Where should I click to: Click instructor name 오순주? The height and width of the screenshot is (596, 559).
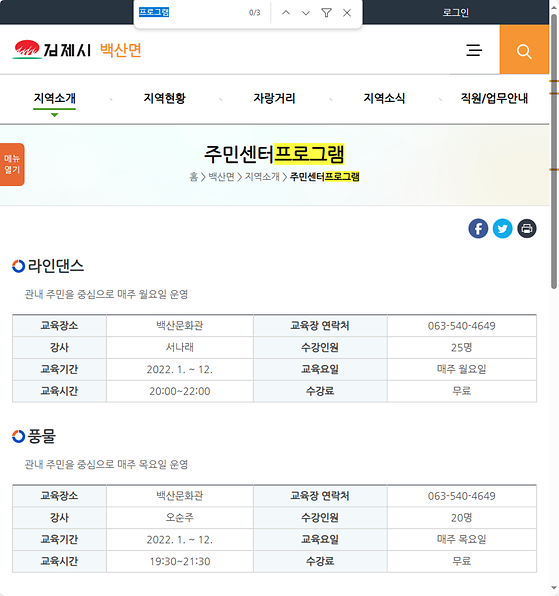pyautogui.click(x=180, y=518)
